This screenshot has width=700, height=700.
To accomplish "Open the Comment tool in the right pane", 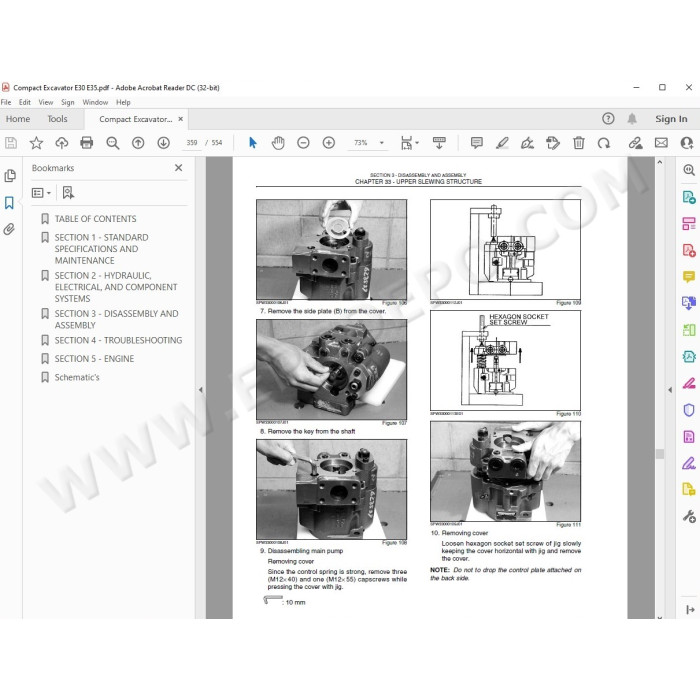I will tap(689, 277).
